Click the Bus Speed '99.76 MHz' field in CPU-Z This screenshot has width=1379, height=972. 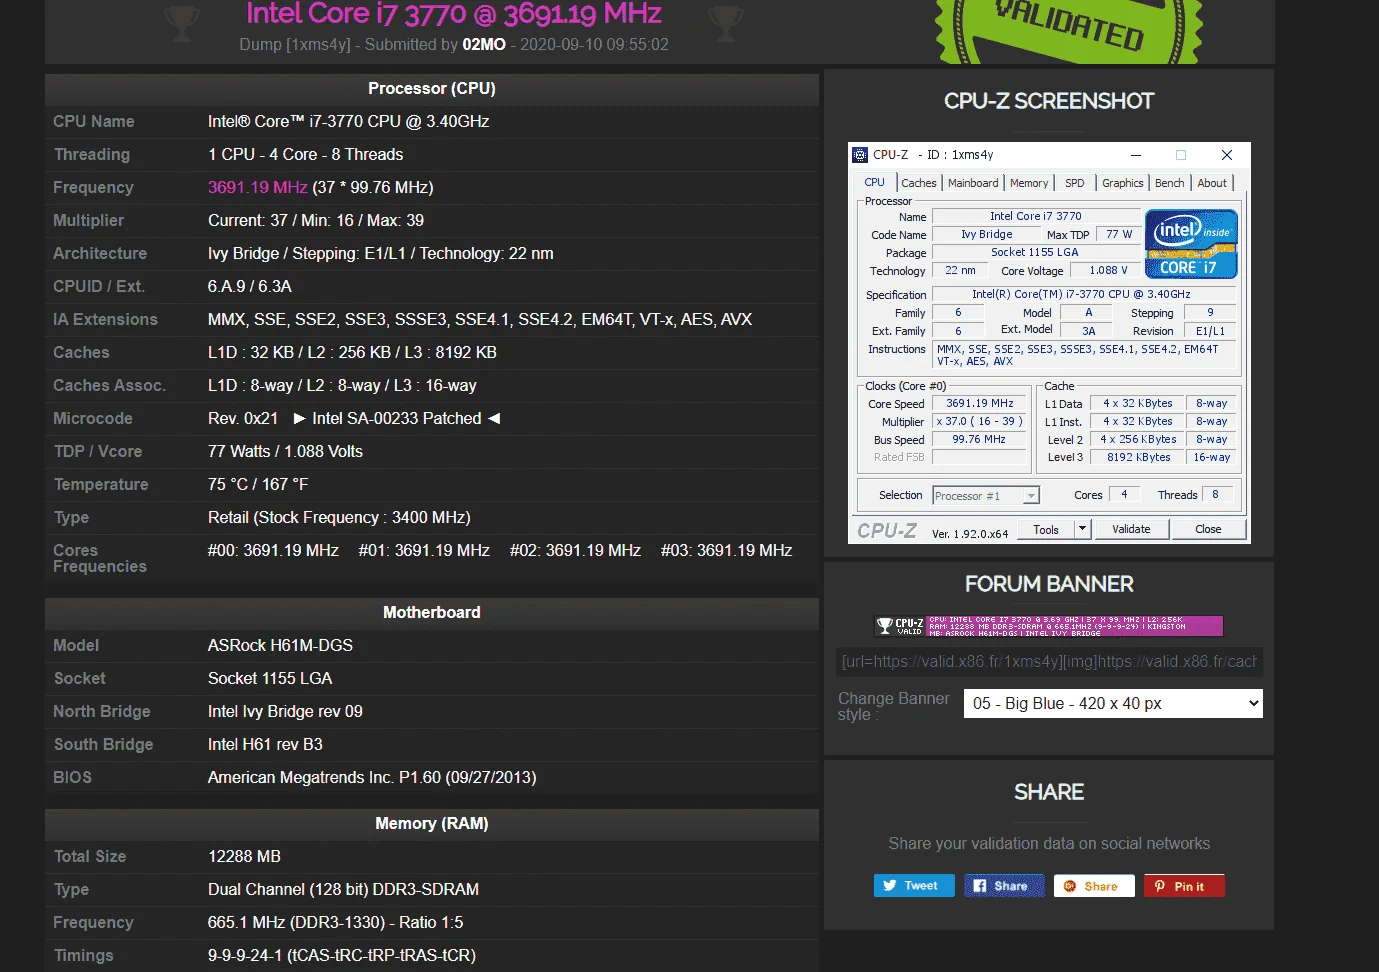[x=980, y=439]
